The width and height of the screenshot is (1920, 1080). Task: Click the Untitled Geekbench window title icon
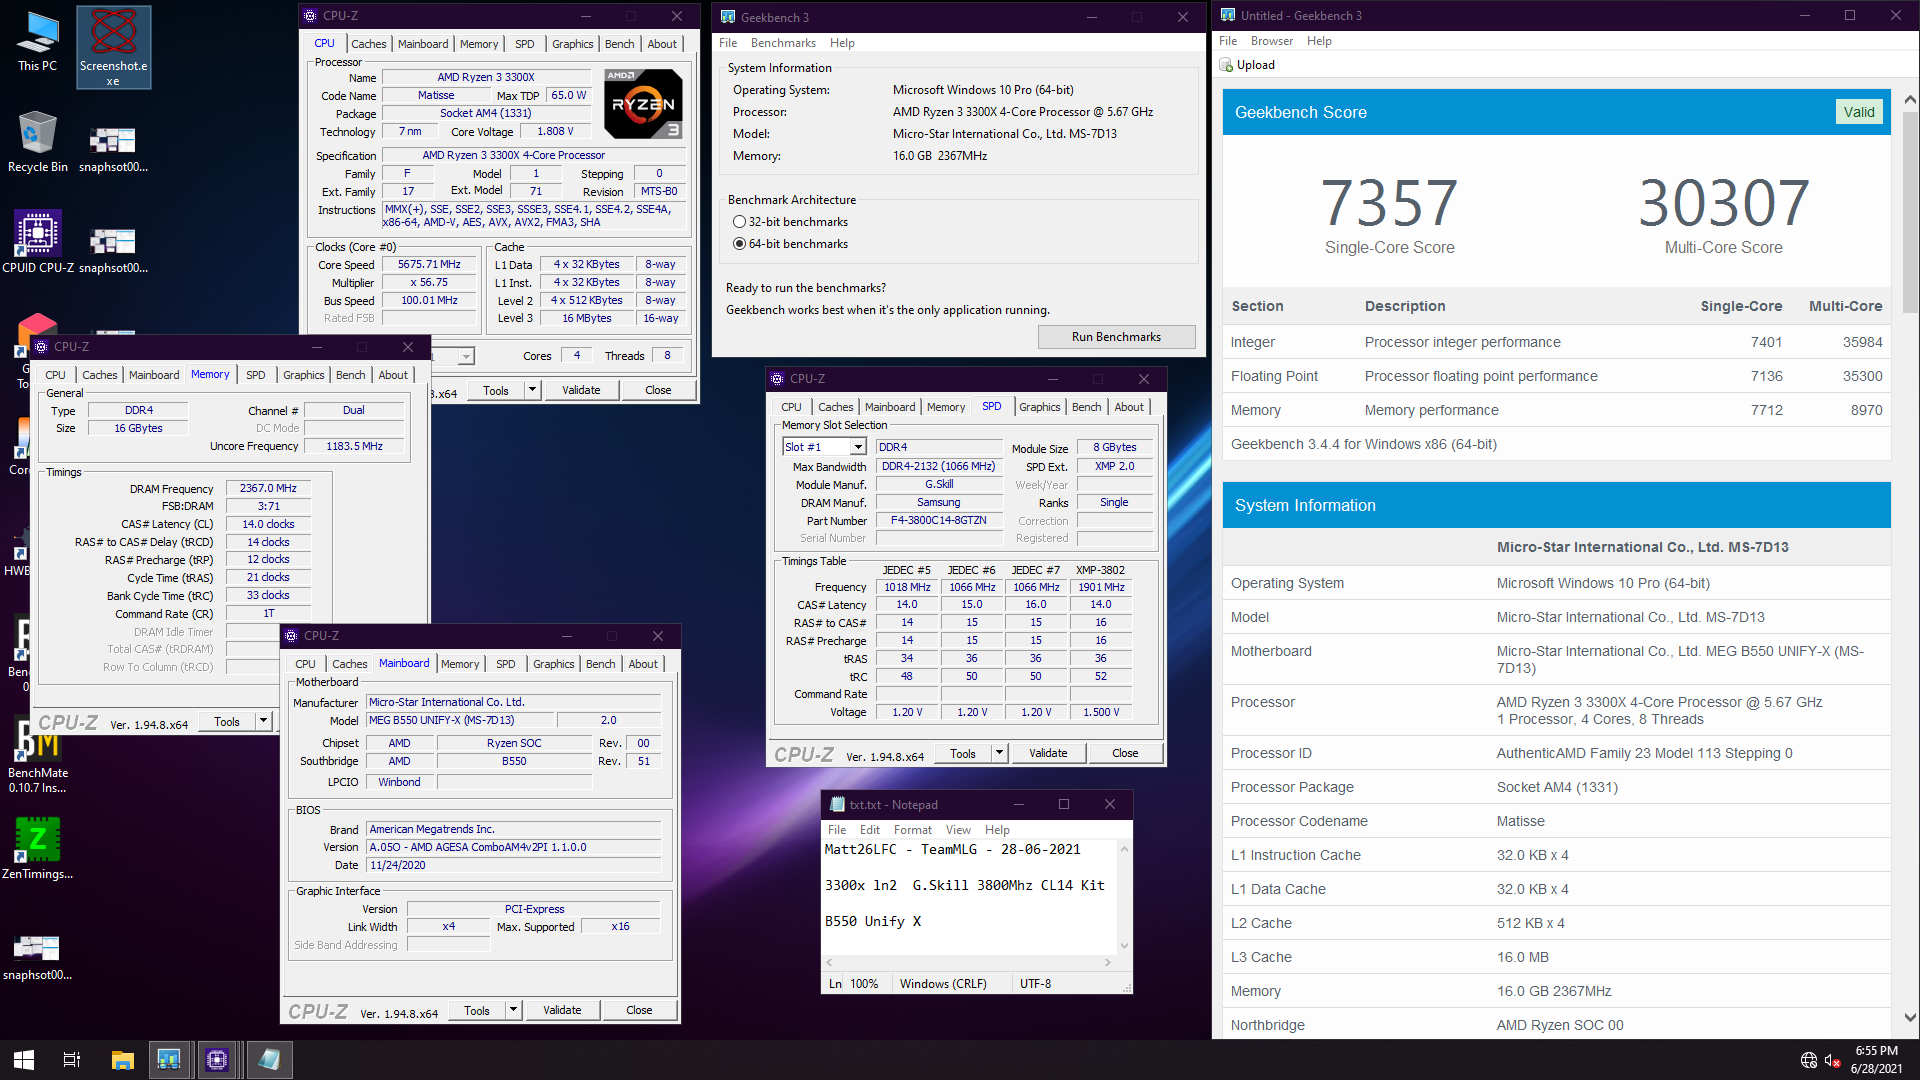pos(1227,15)
